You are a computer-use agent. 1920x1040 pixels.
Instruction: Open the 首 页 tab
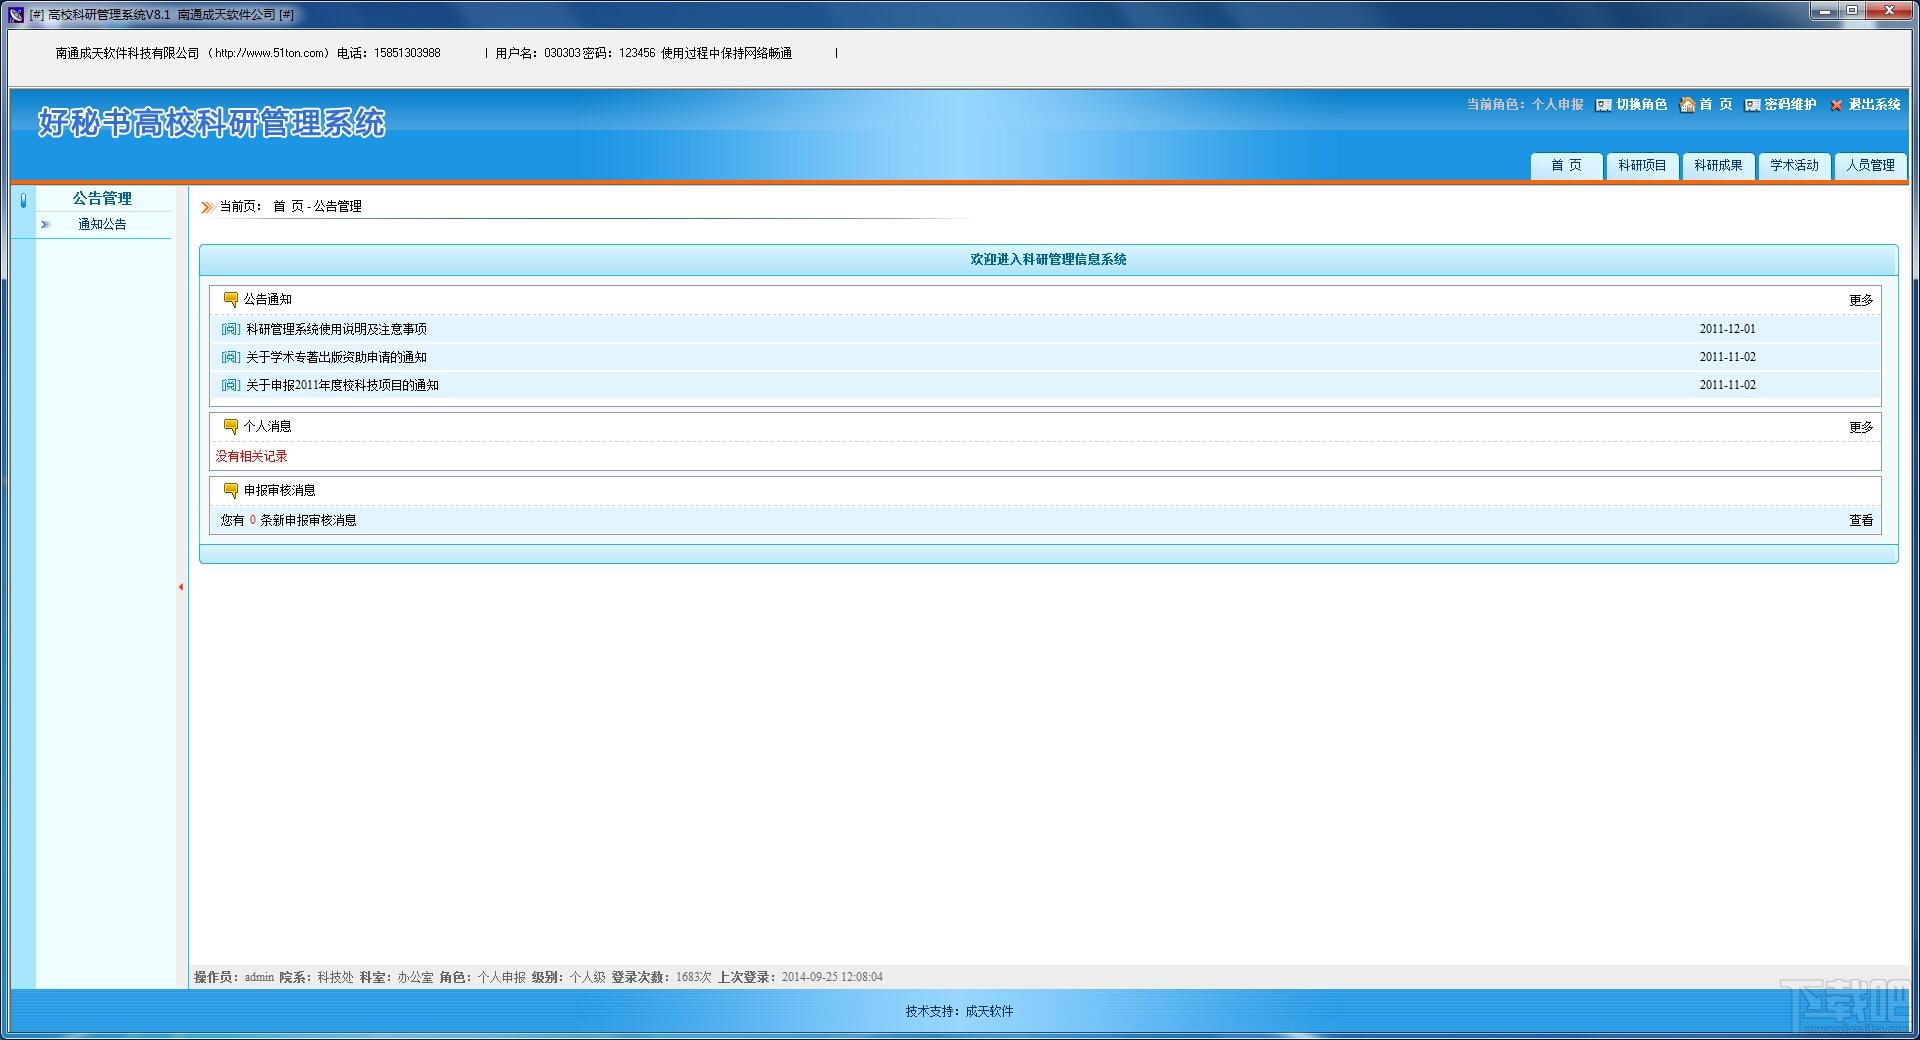(x=1566, y=166)
